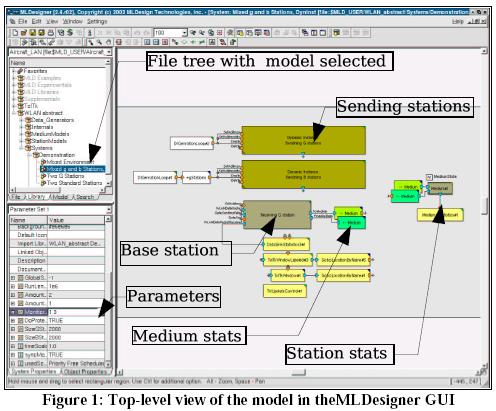Click the Open file toolbar icon
This screenshot has height=411, width=496.
point(24,33)
